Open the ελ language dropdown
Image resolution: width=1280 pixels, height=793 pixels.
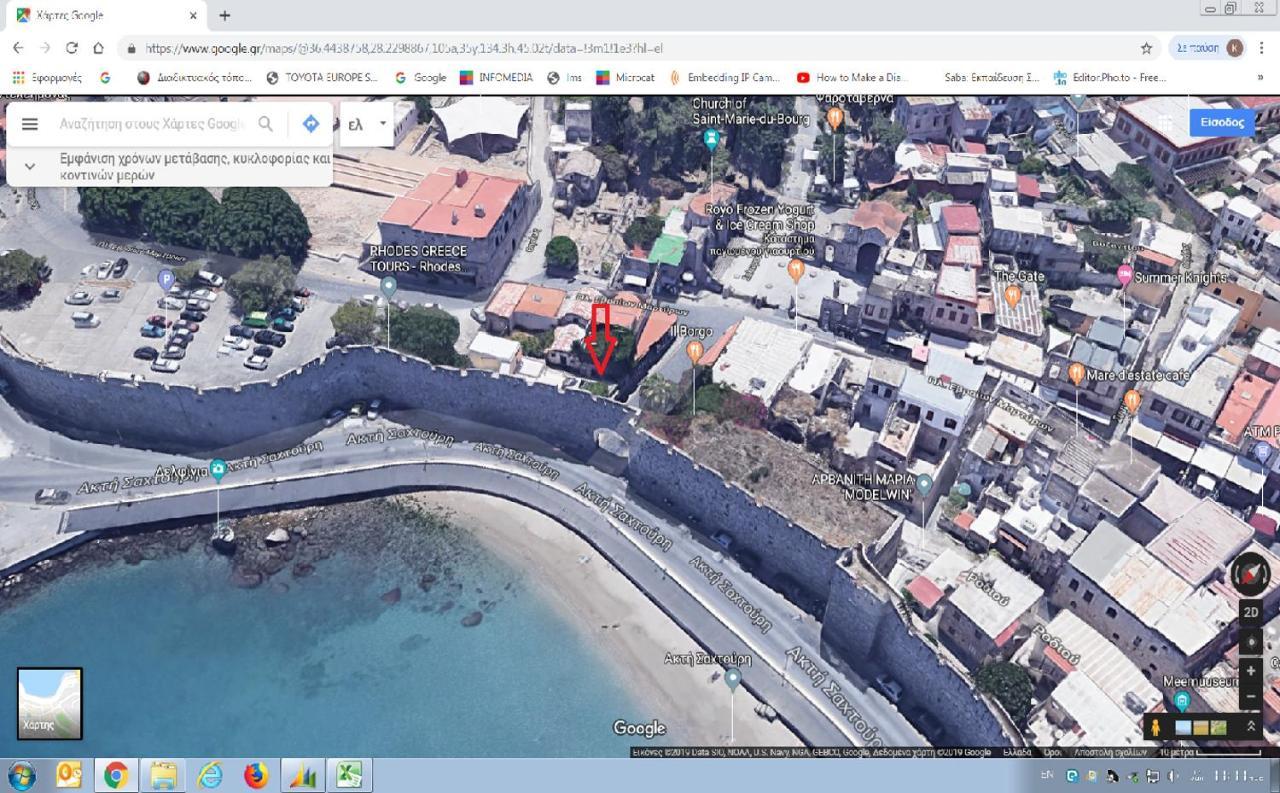pos(367,124)
